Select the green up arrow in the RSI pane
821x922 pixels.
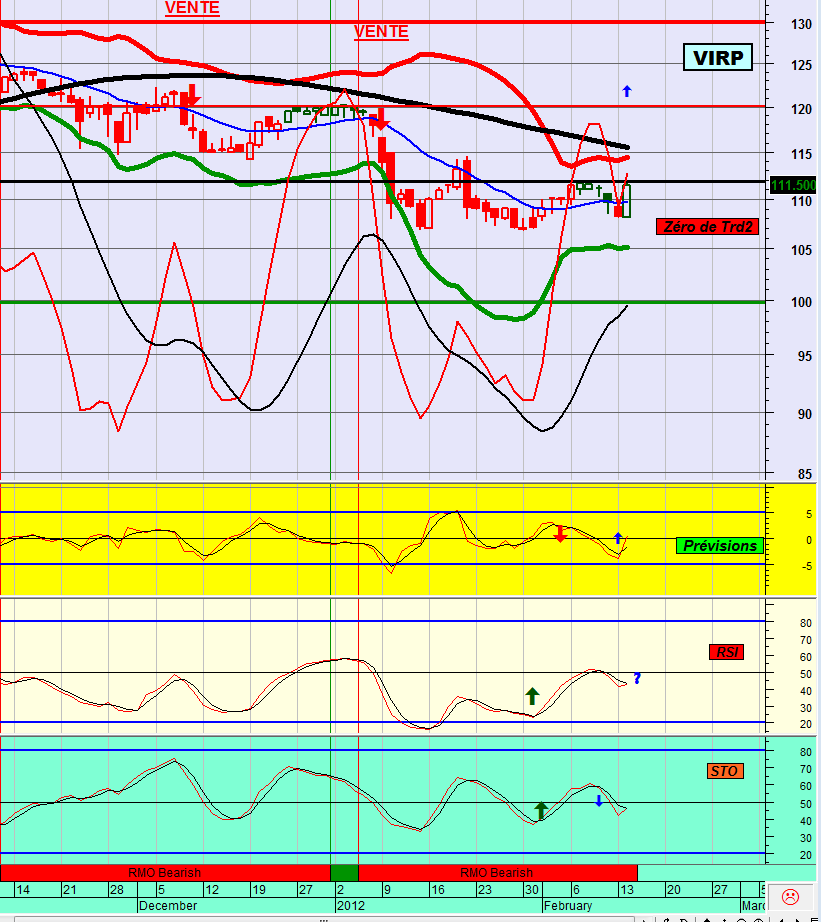[532, 696]
